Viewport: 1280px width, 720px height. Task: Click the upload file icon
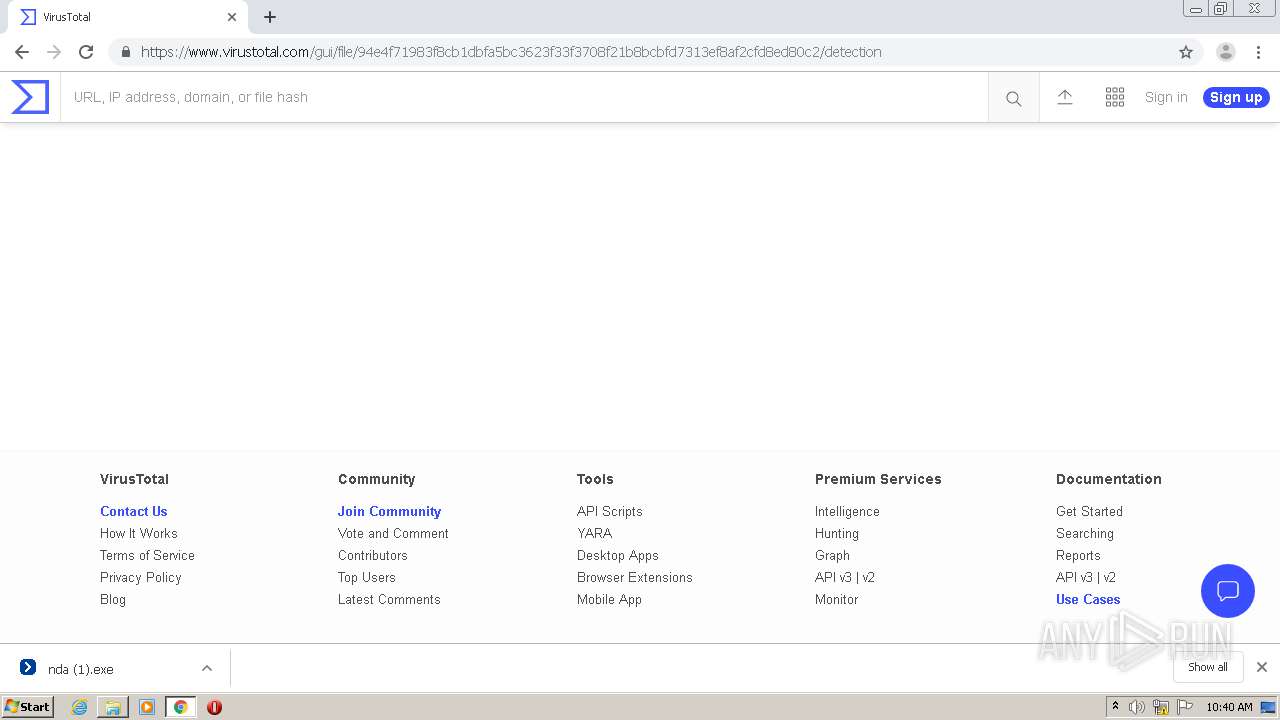tap(1065, 97)
